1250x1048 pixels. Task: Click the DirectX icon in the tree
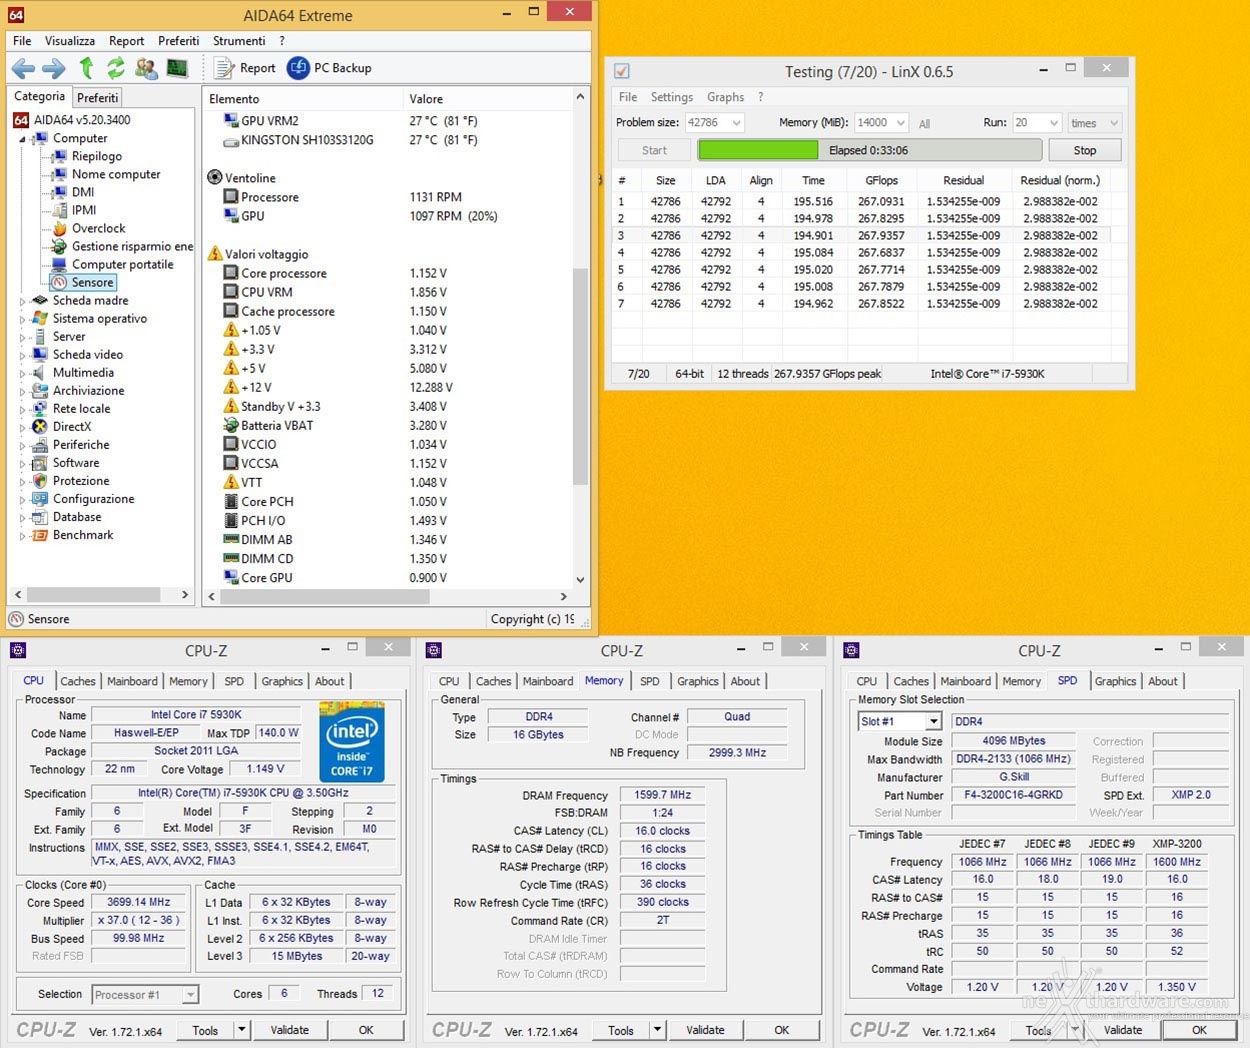41,426
